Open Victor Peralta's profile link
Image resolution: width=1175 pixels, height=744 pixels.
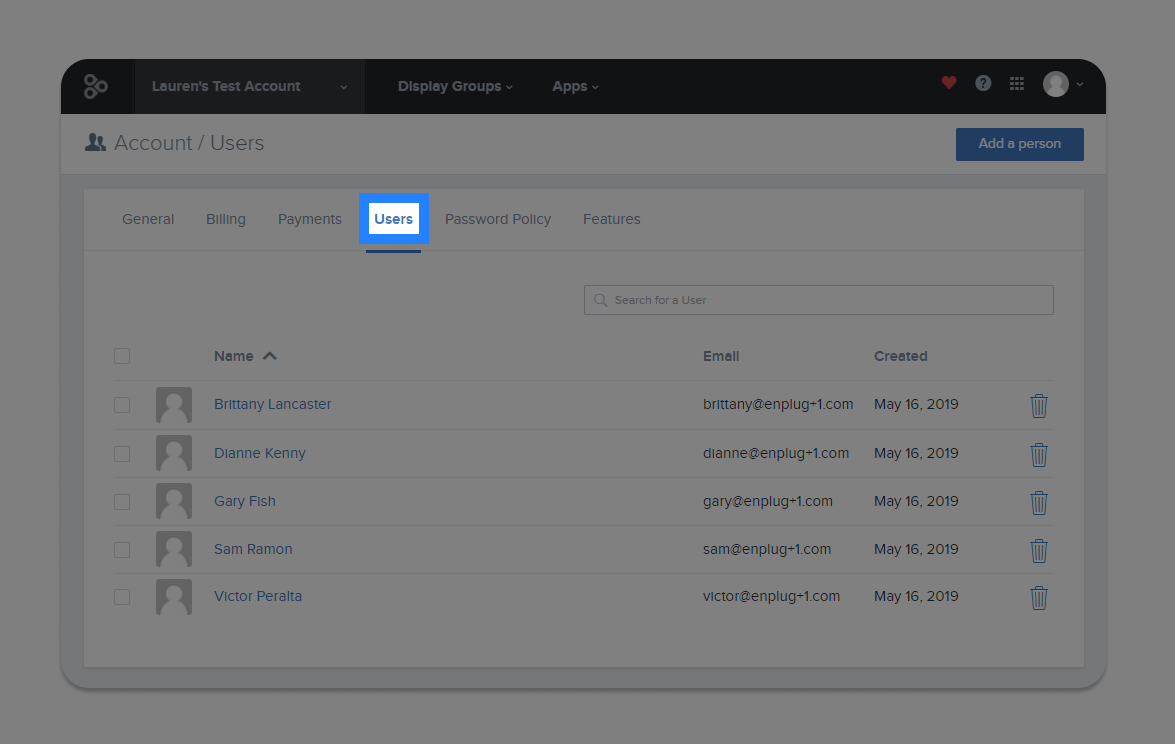point(258,595)
